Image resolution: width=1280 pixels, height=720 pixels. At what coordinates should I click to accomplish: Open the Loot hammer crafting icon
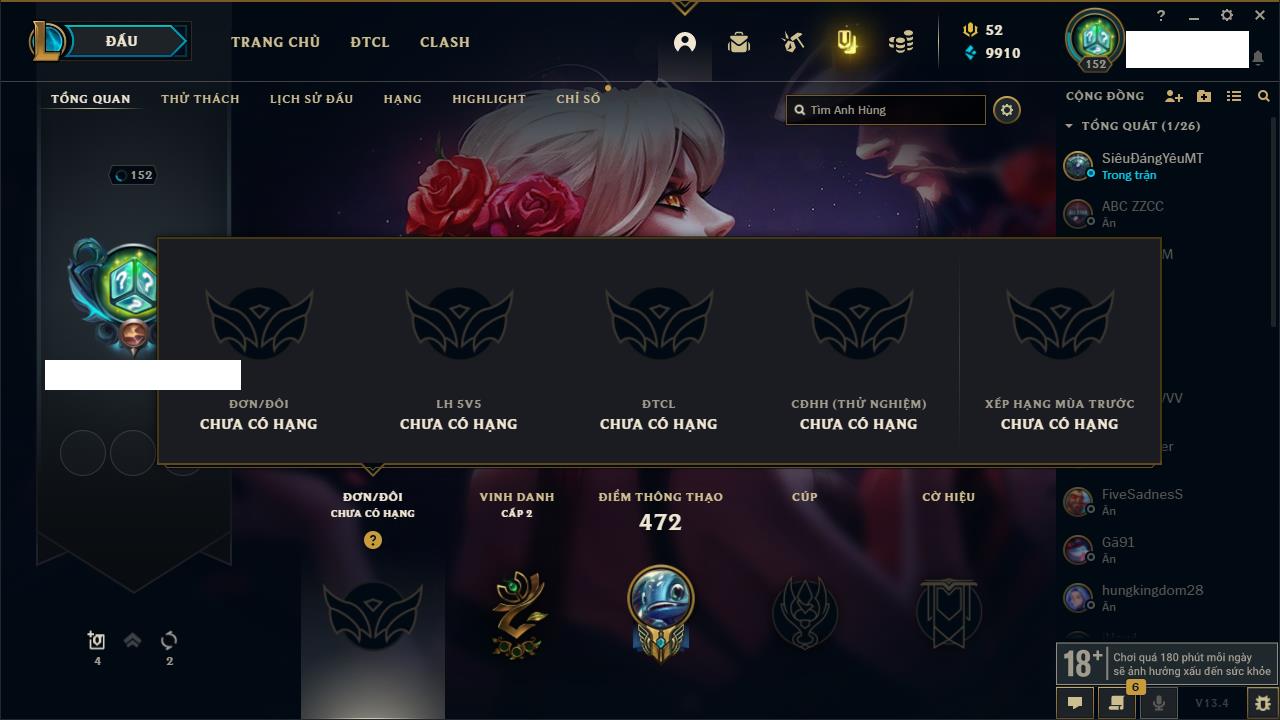pyautogui.click(x=793, y=42)
